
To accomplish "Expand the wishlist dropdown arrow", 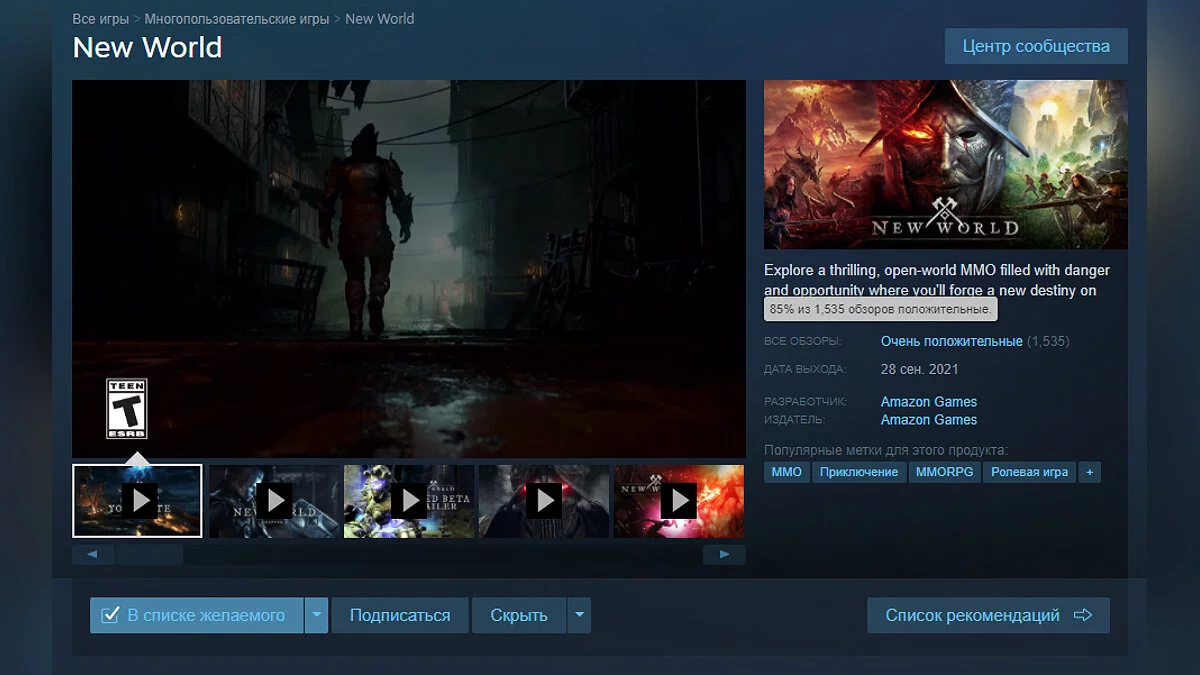I will coord(316,615).
